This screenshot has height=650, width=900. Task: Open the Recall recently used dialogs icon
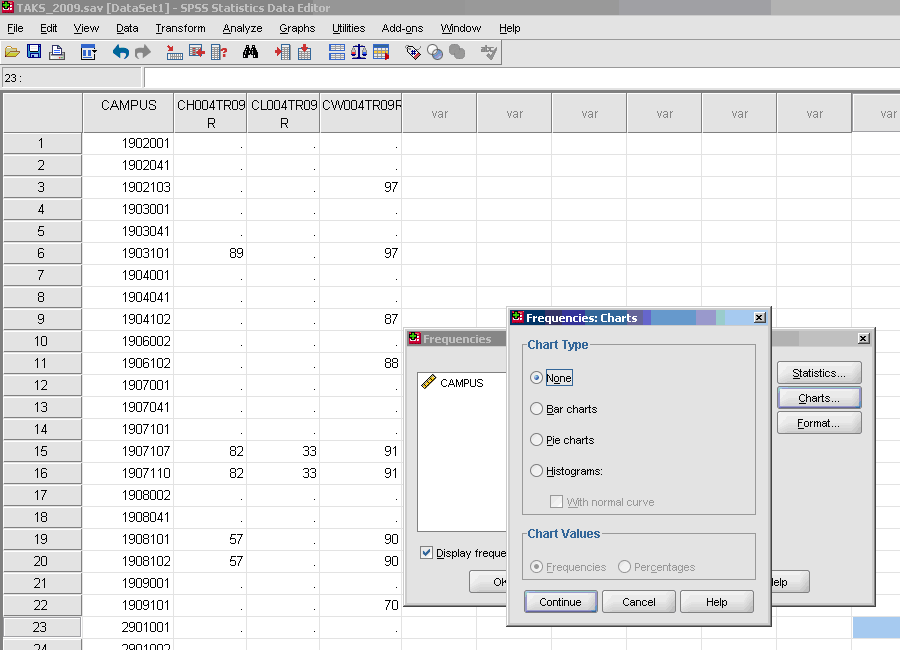tap(88, 53)
